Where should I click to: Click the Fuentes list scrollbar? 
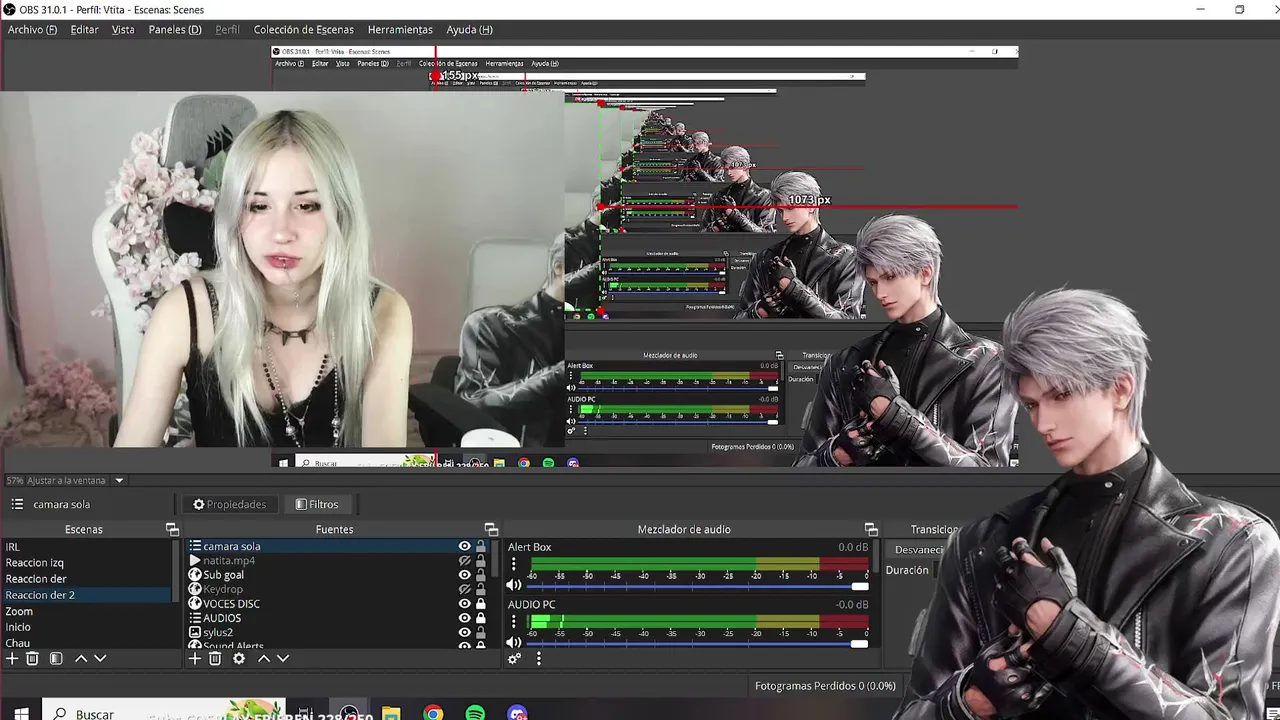494,558
